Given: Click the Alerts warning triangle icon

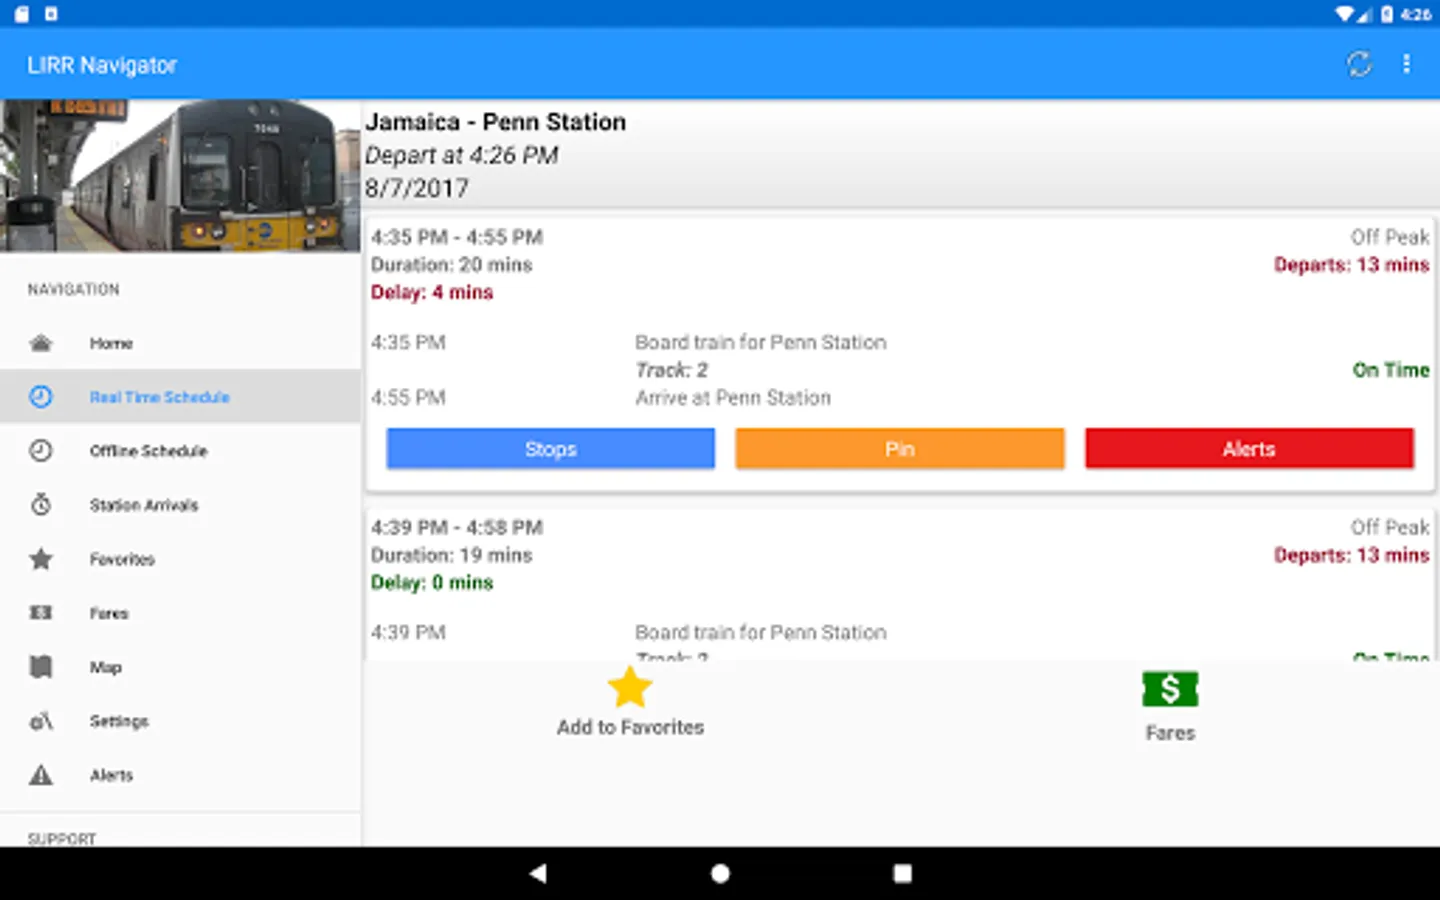Looking at the screenshot, I should coord(41,775).
